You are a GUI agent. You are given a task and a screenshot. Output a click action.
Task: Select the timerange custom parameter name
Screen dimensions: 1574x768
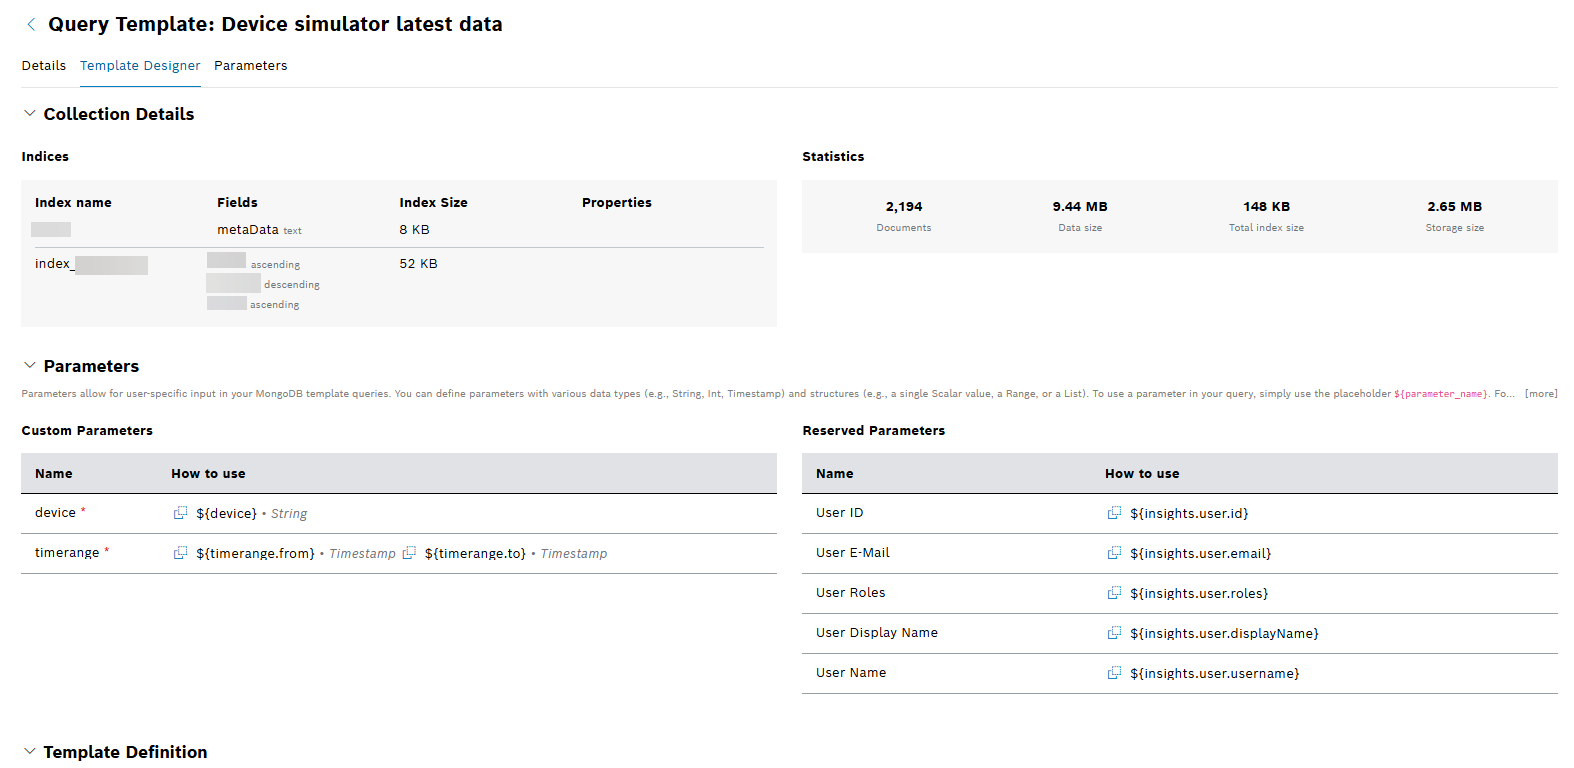pos(67,553)
